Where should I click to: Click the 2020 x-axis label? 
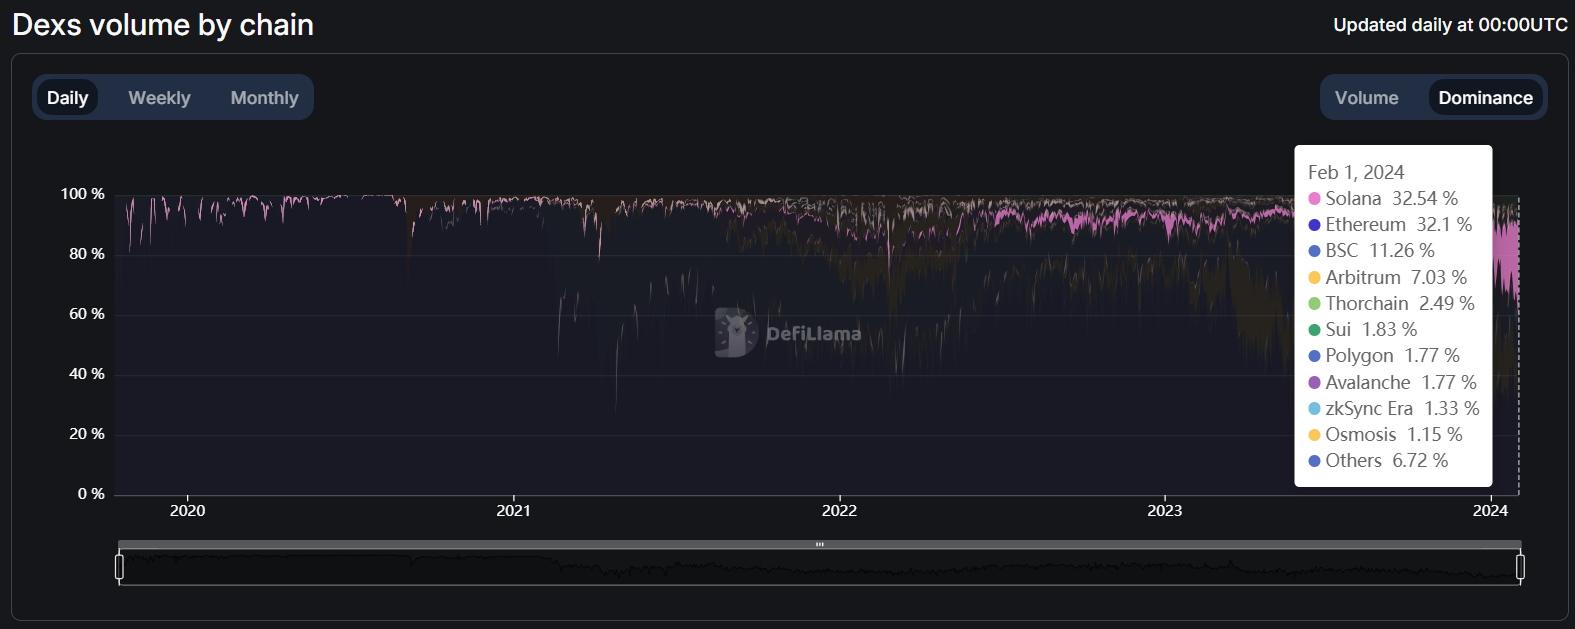[x=188, y=511]
